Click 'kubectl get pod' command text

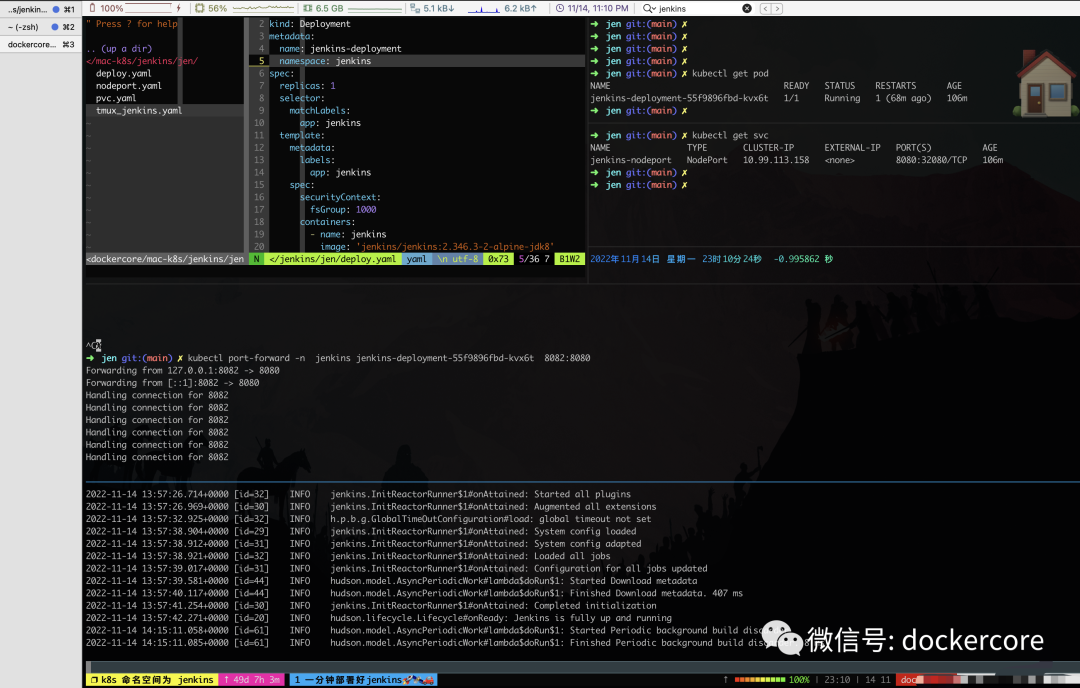click(730, 73)
